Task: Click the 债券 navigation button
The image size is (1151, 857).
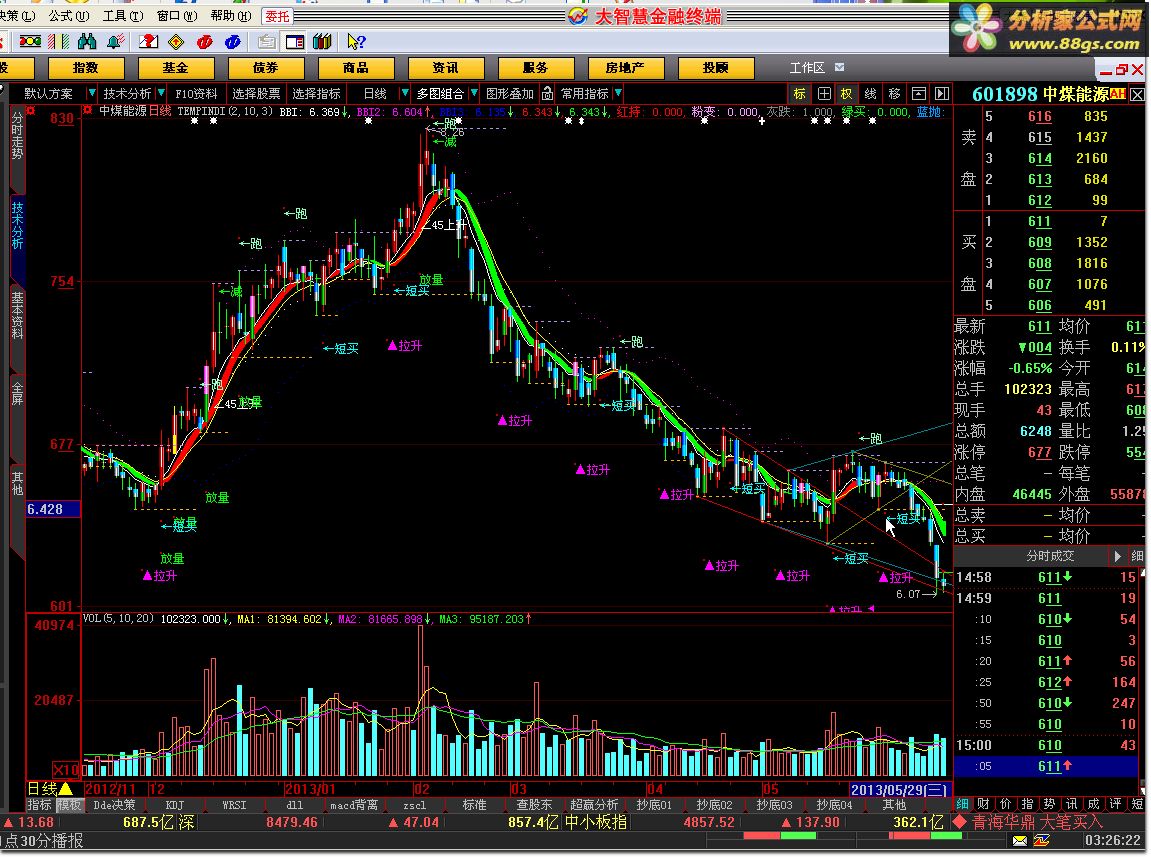Action: coord(266,68)
